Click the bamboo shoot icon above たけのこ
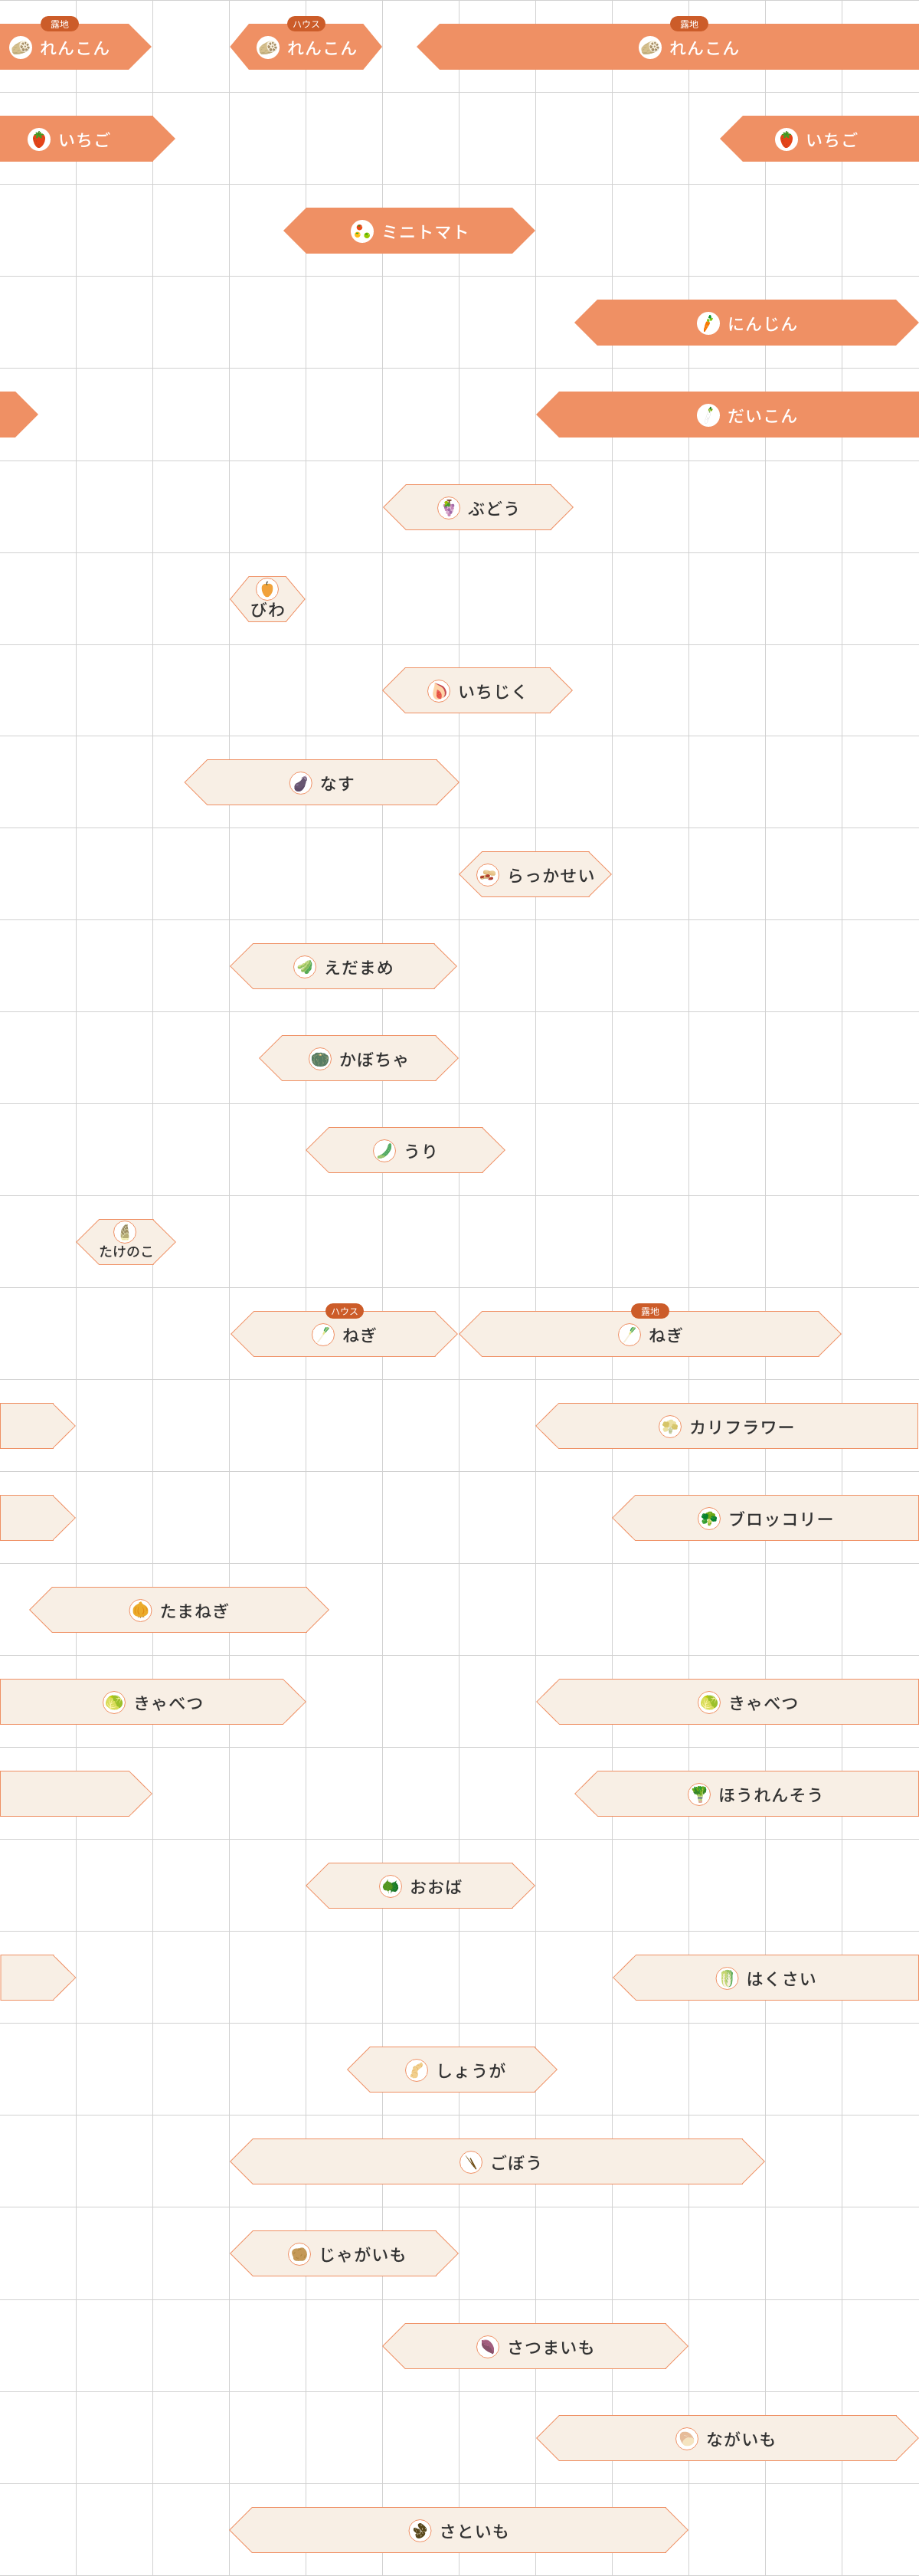Screen dimensions: 919x2576 coord(125,1231)
